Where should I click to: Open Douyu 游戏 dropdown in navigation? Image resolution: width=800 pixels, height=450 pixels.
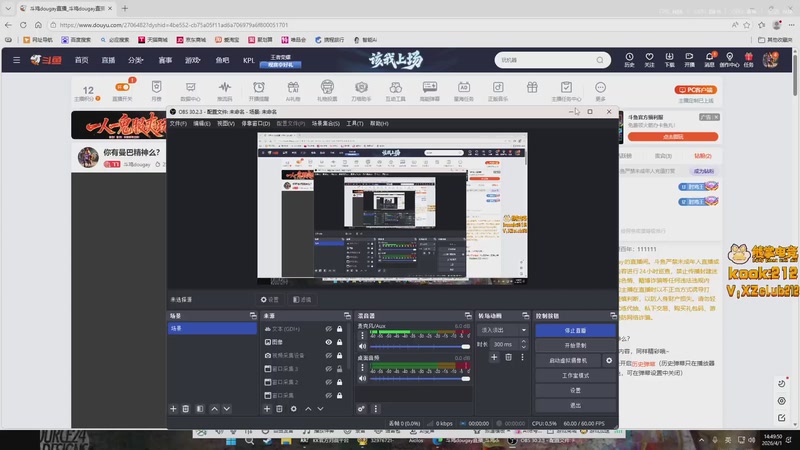[192, 60]
